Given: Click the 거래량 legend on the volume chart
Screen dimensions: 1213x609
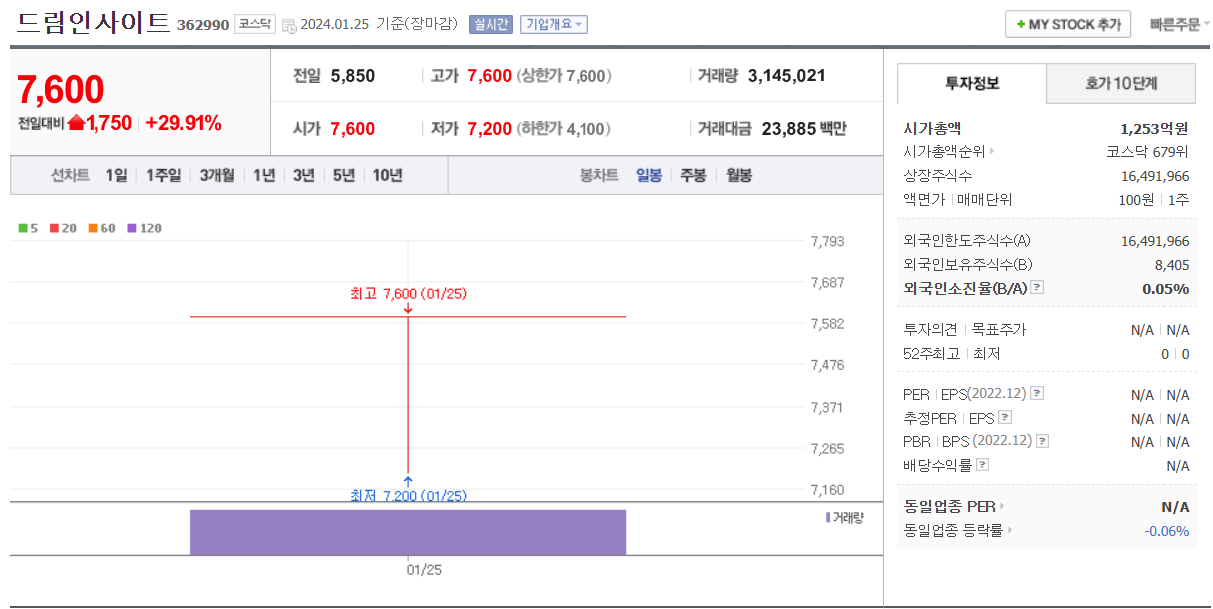Looking at the screenshot, I should click(x=845, y=517).
